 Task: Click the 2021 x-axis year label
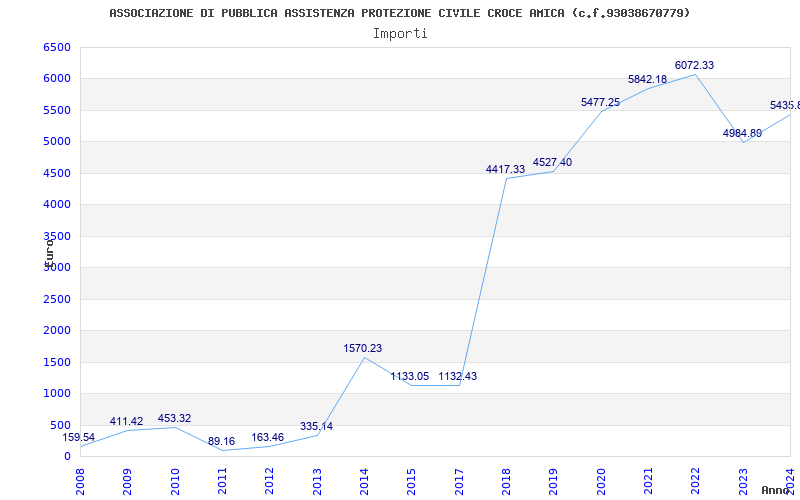pos(648,481)
